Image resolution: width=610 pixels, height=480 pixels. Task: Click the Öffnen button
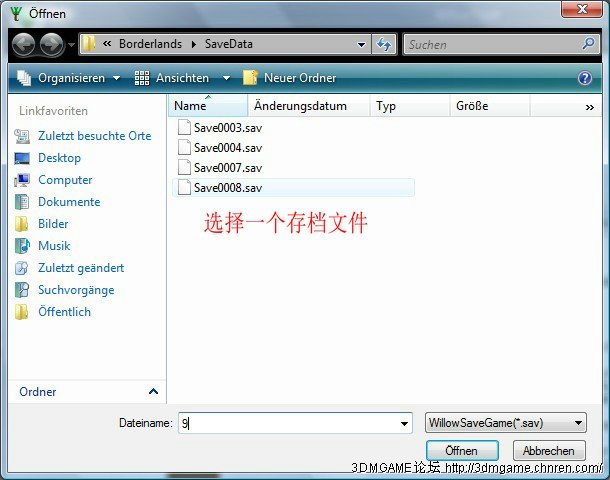462,451
